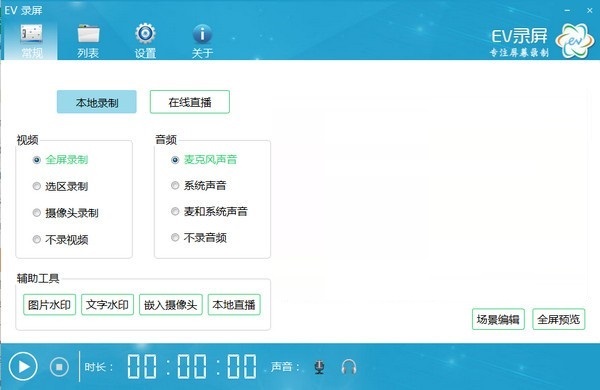Image resolution: width=600 pixels, height=390 pixels.
Task: Open the 关于 about tab
Action: [x=202, y=41]
